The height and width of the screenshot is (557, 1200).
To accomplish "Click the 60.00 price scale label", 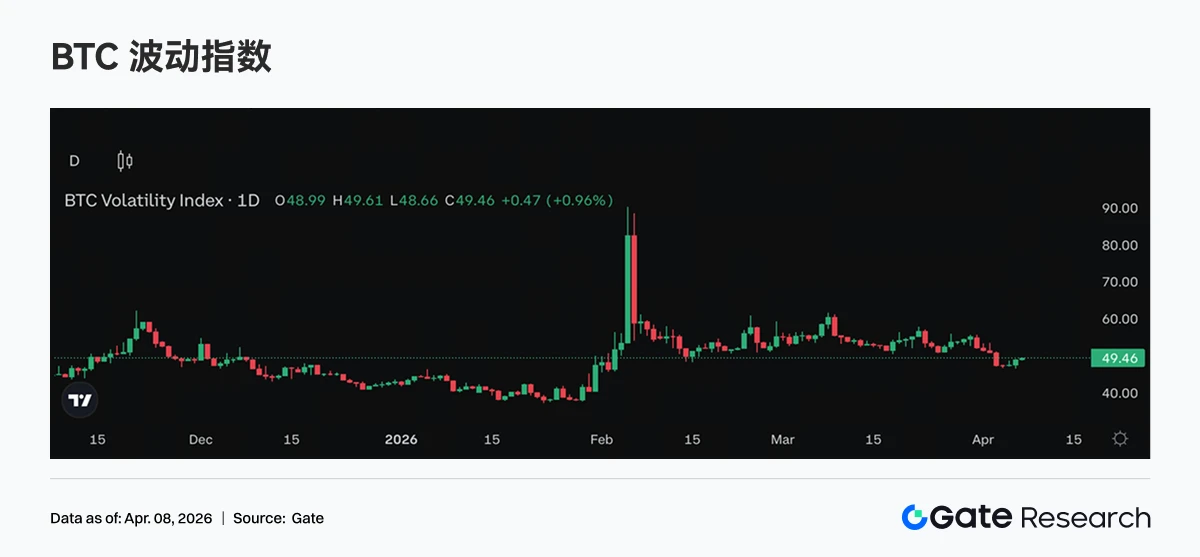I will pyautogui.click(x=1117, y=319).
